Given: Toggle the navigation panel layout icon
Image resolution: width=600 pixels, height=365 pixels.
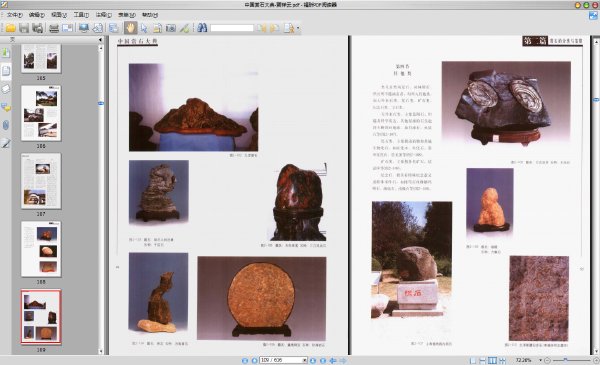Looking at the screenshot, I should click(114, 28).
